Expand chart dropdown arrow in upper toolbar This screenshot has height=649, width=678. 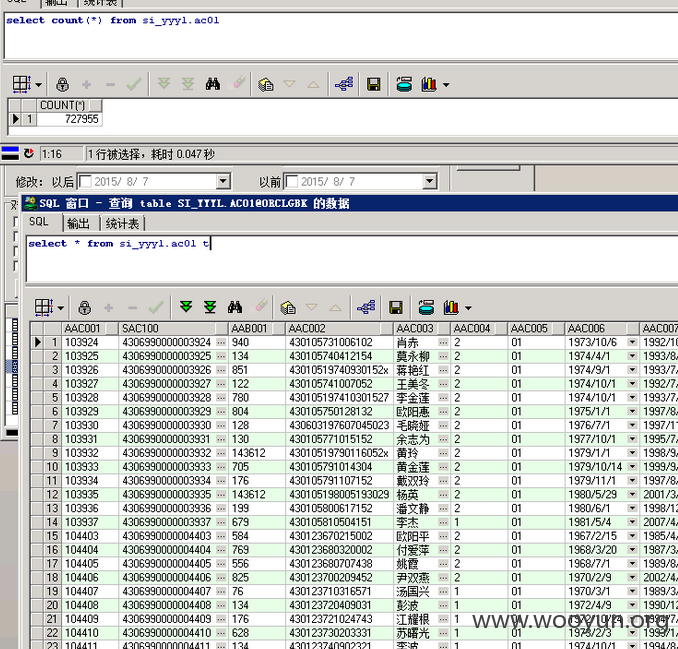[446, 85]
